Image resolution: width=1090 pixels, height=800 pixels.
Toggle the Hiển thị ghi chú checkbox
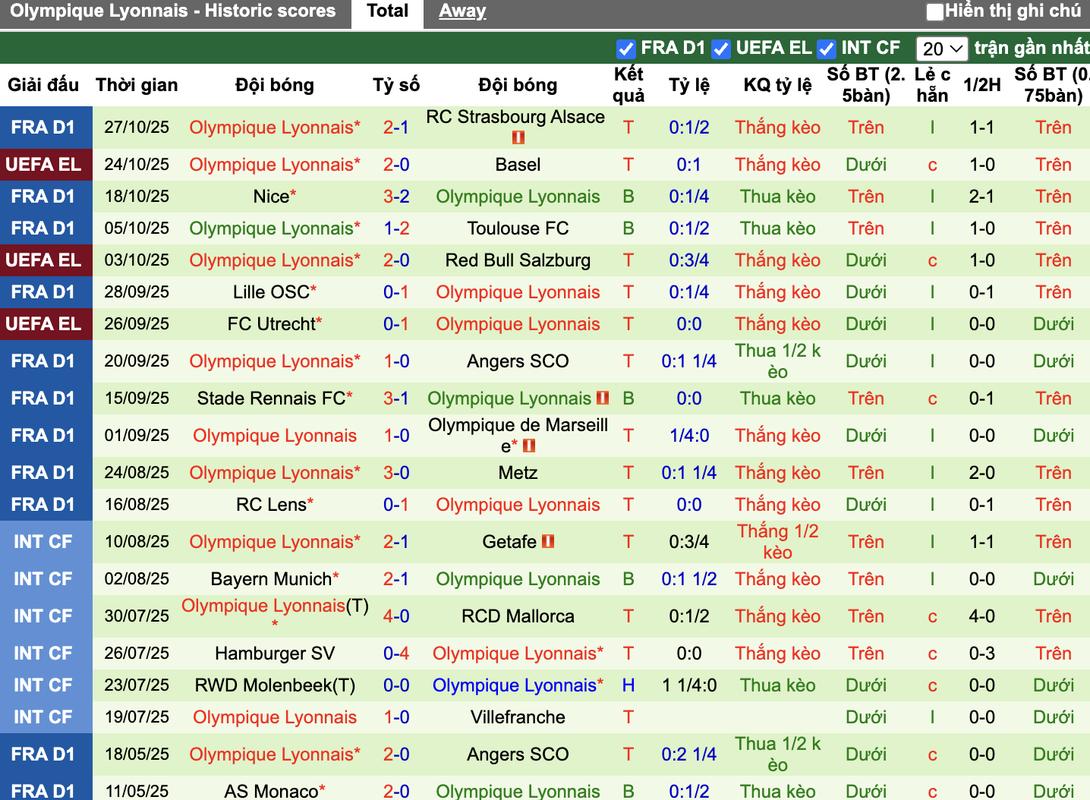pos(935,12)
